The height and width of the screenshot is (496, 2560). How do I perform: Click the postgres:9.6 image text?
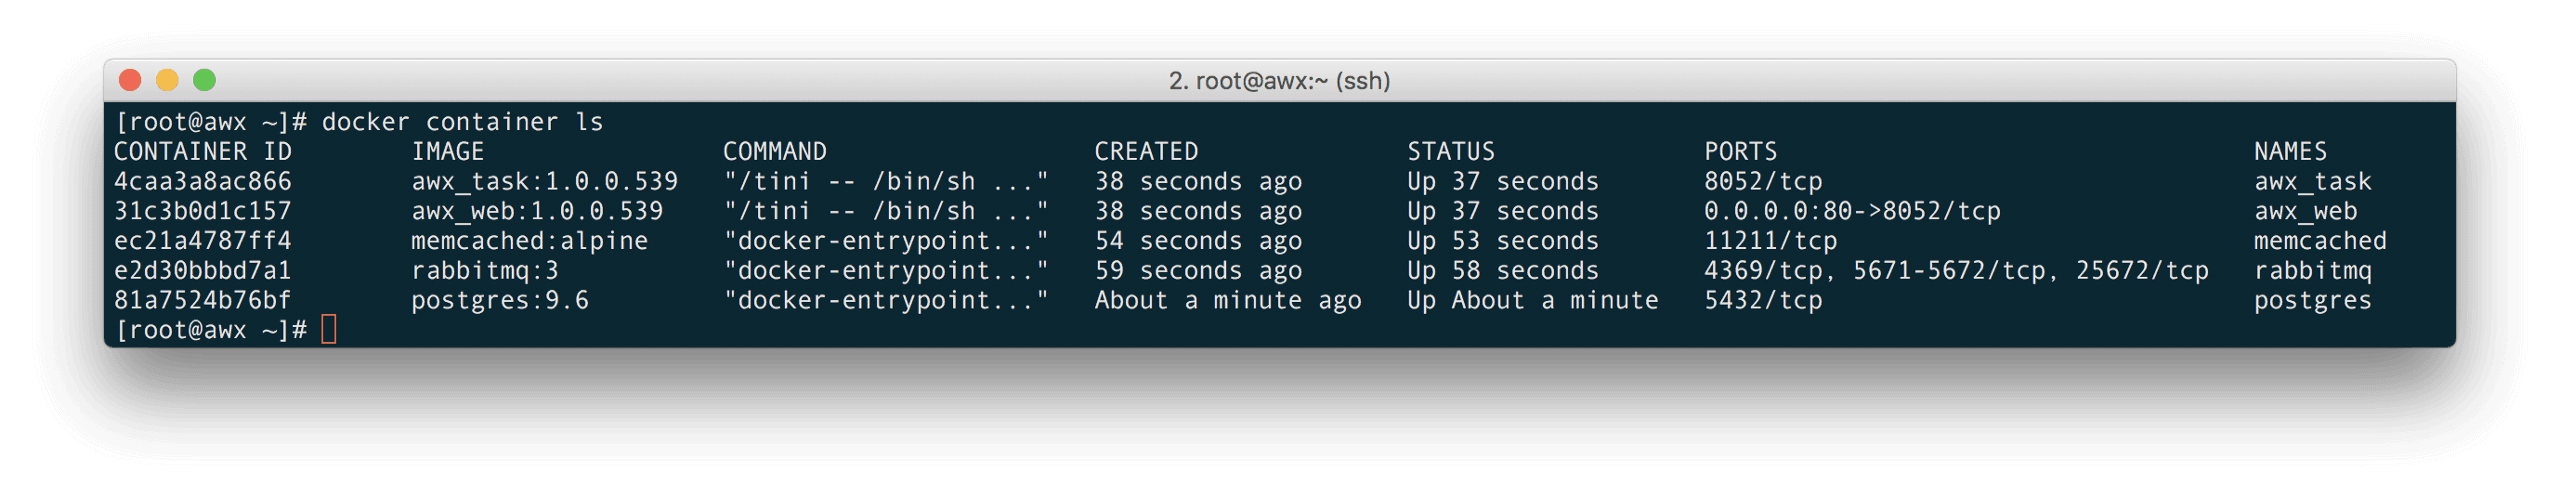[500, 300]
